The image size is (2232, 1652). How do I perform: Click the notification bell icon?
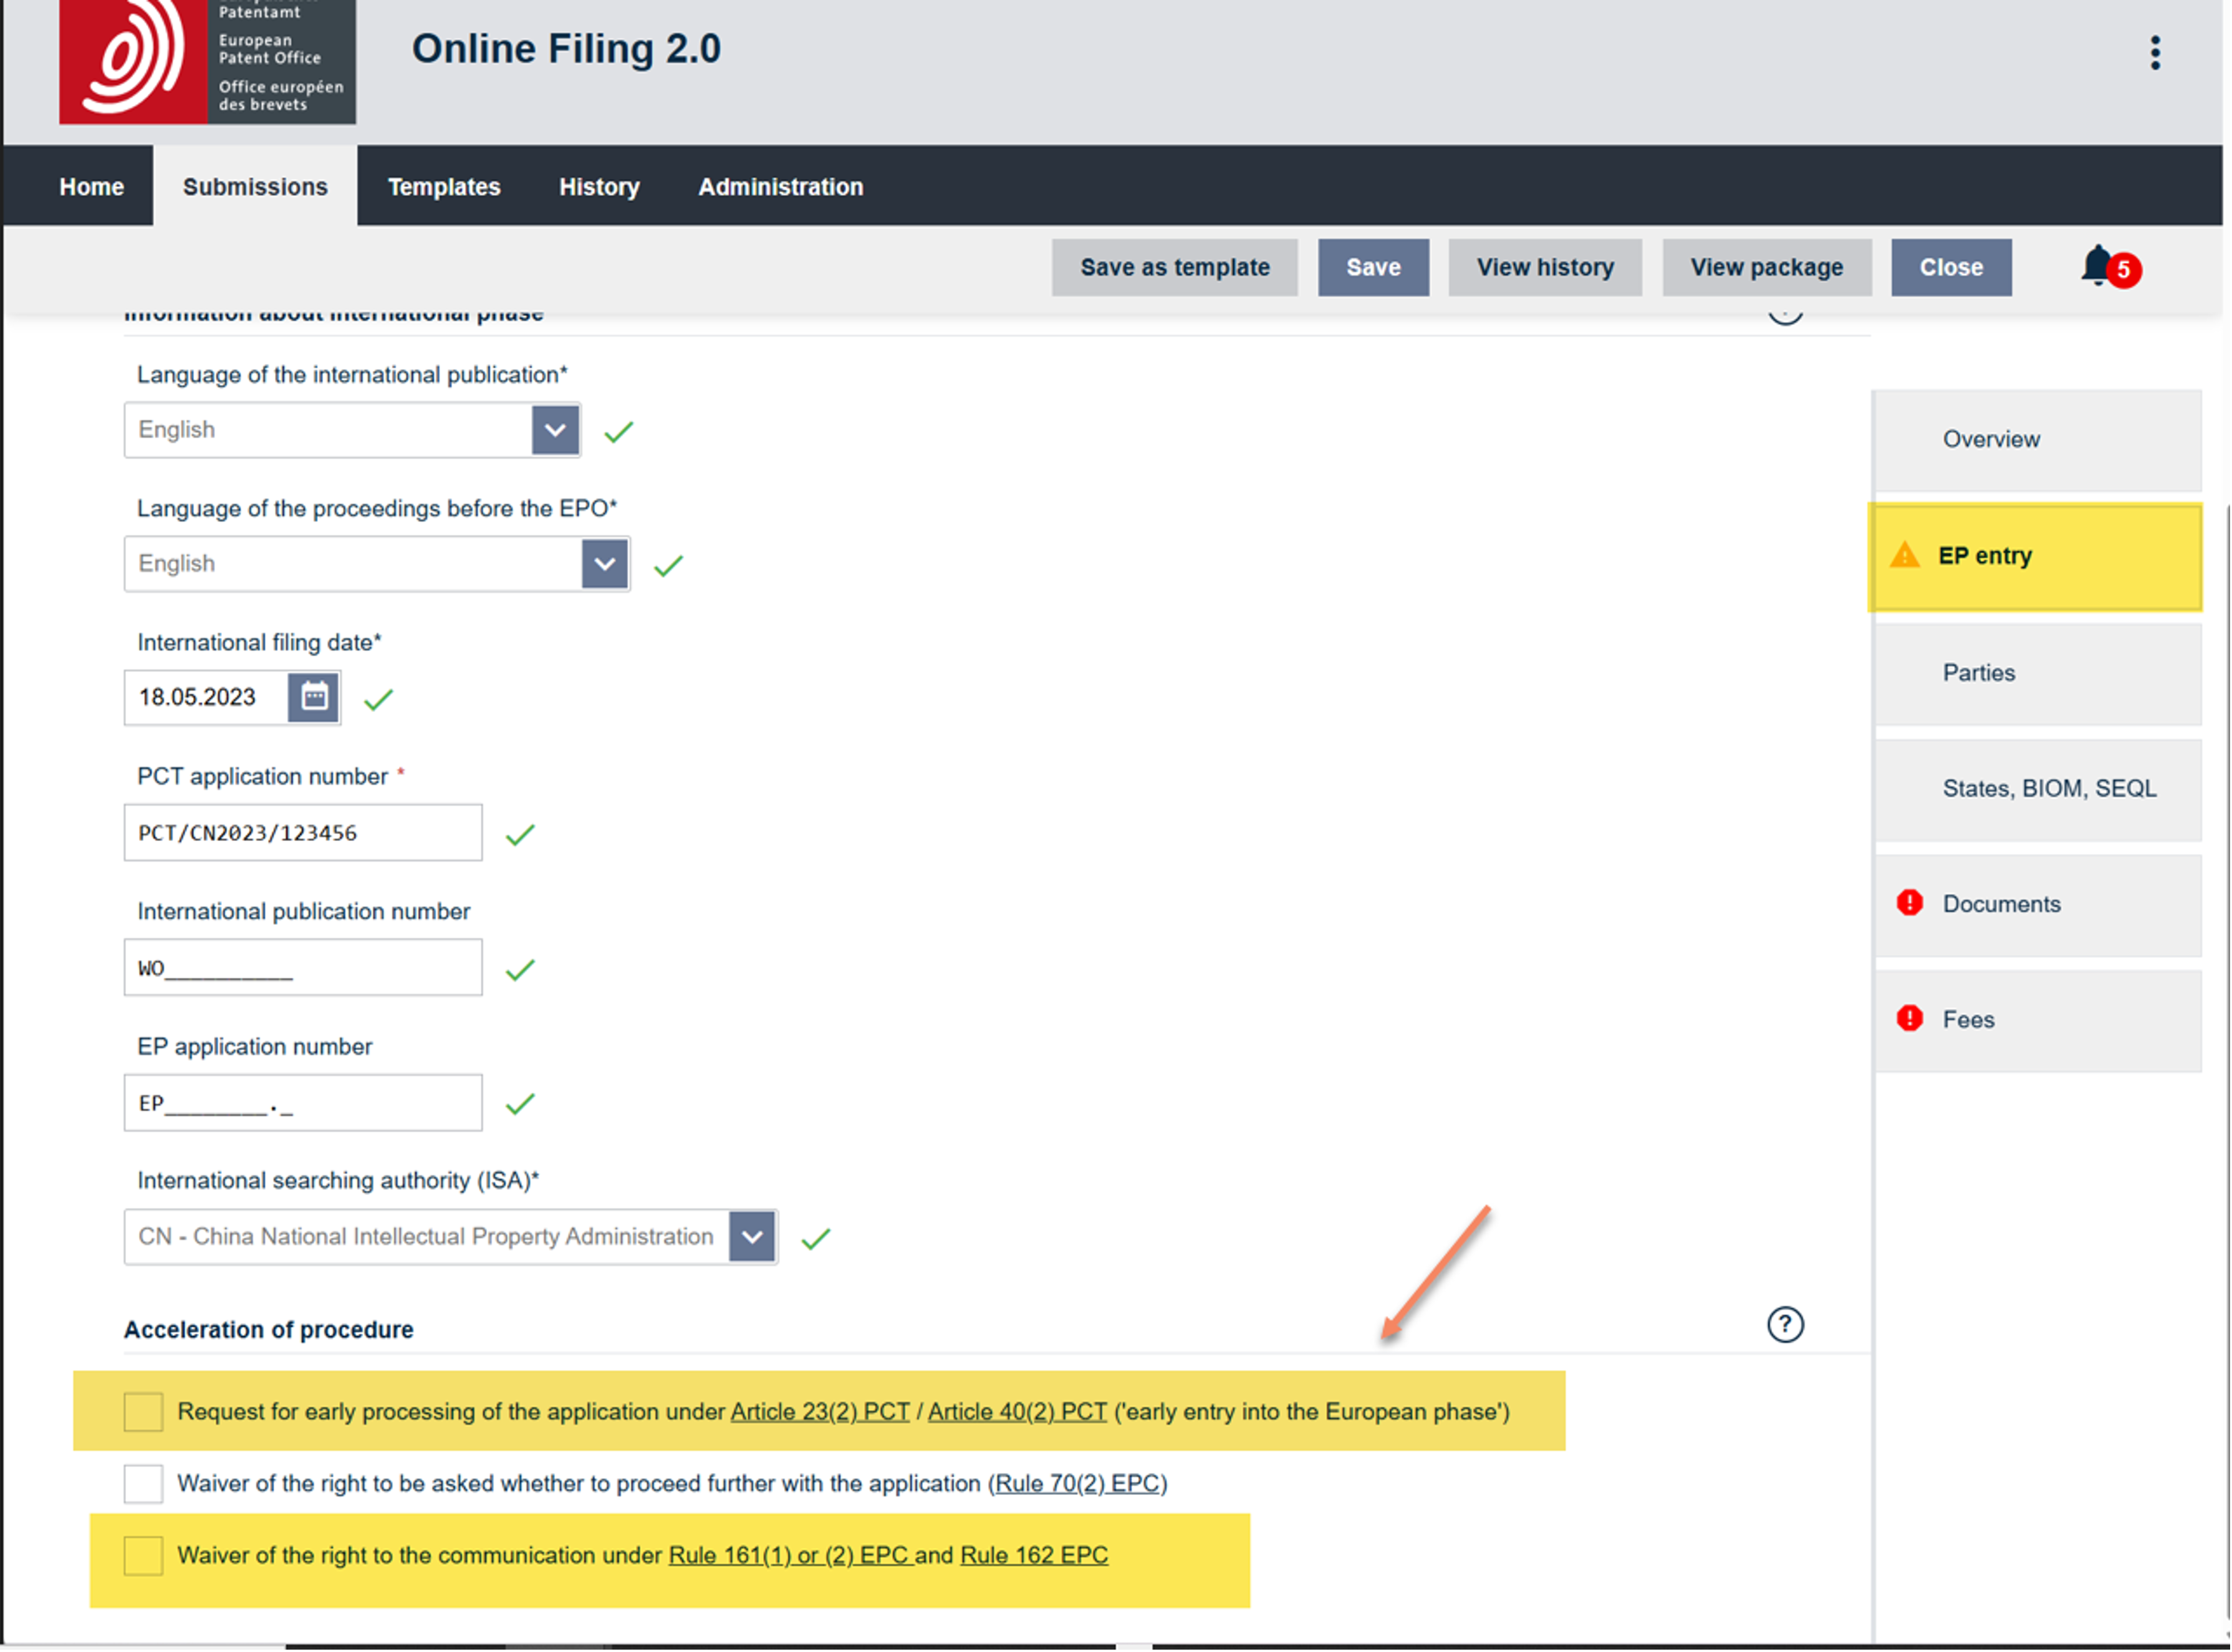click(2098, 266)
